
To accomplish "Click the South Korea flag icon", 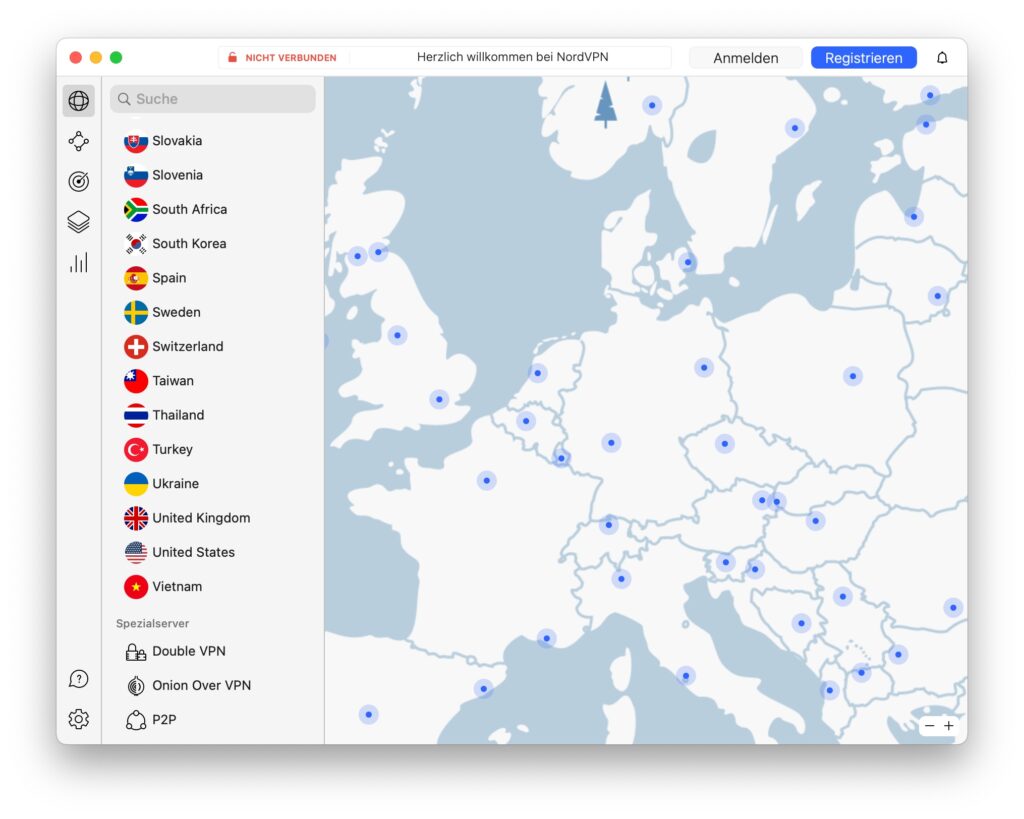I will [136, 244].
